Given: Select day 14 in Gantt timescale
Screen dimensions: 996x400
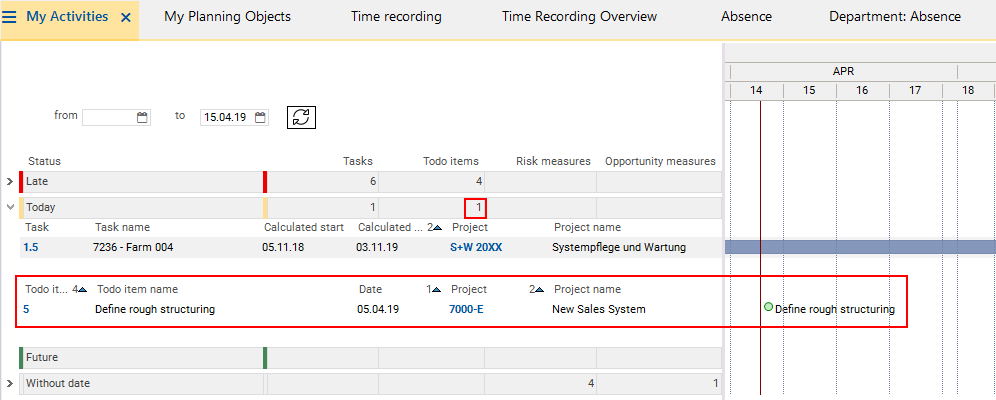Looking at the screenshot, I should click(756, 91).
